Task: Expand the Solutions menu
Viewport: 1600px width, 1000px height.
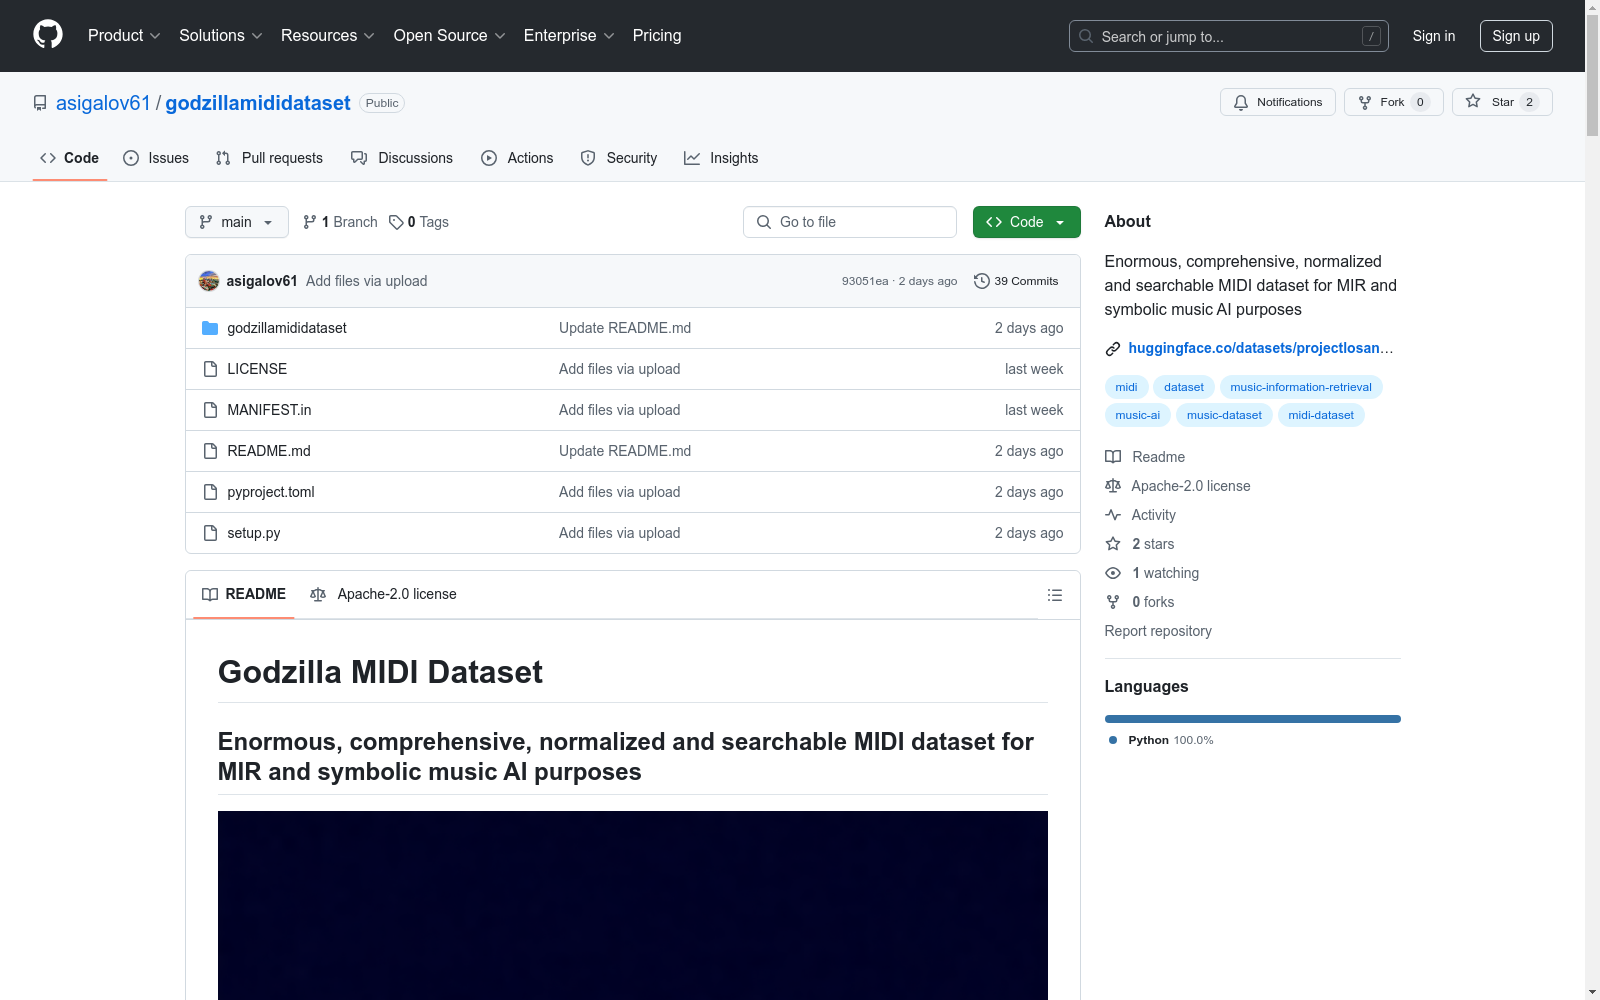Action: point(221,35)
